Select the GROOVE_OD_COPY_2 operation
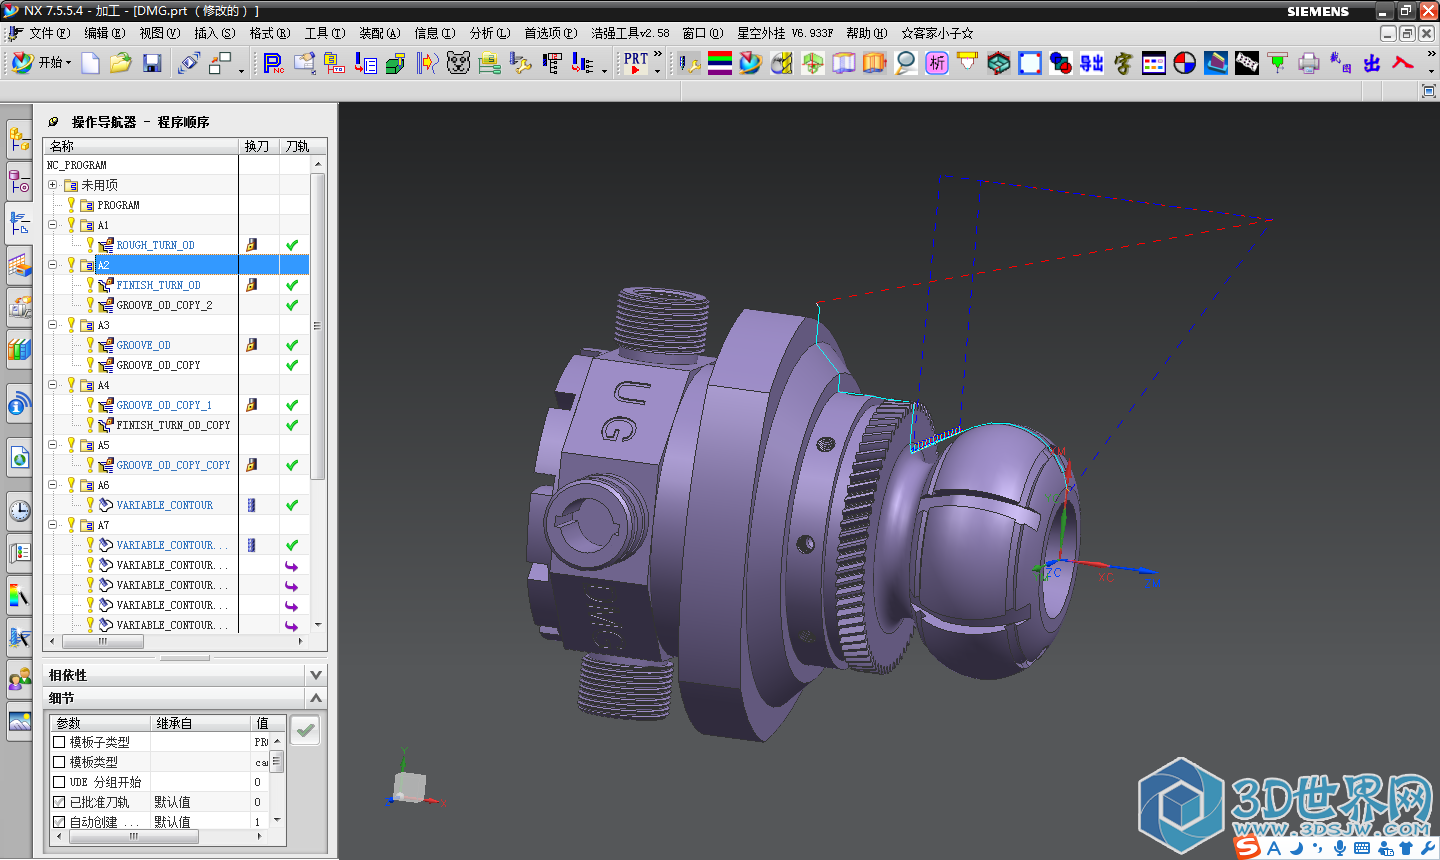This screenshot has height=860, width=1440. 164,305
